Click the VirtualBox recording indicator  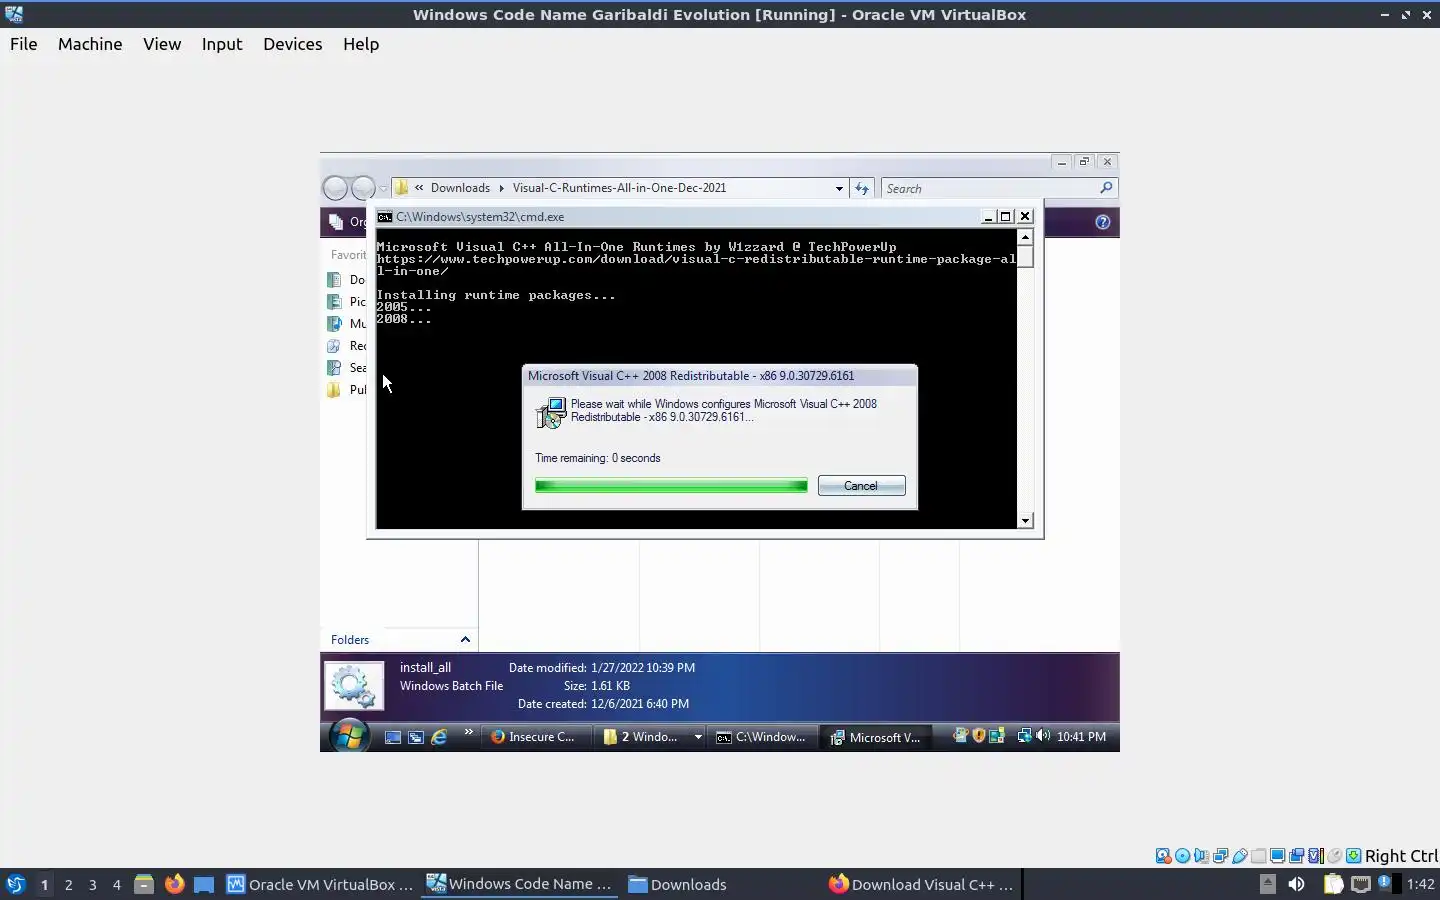pyautogui.click(x=1296, y=856)
